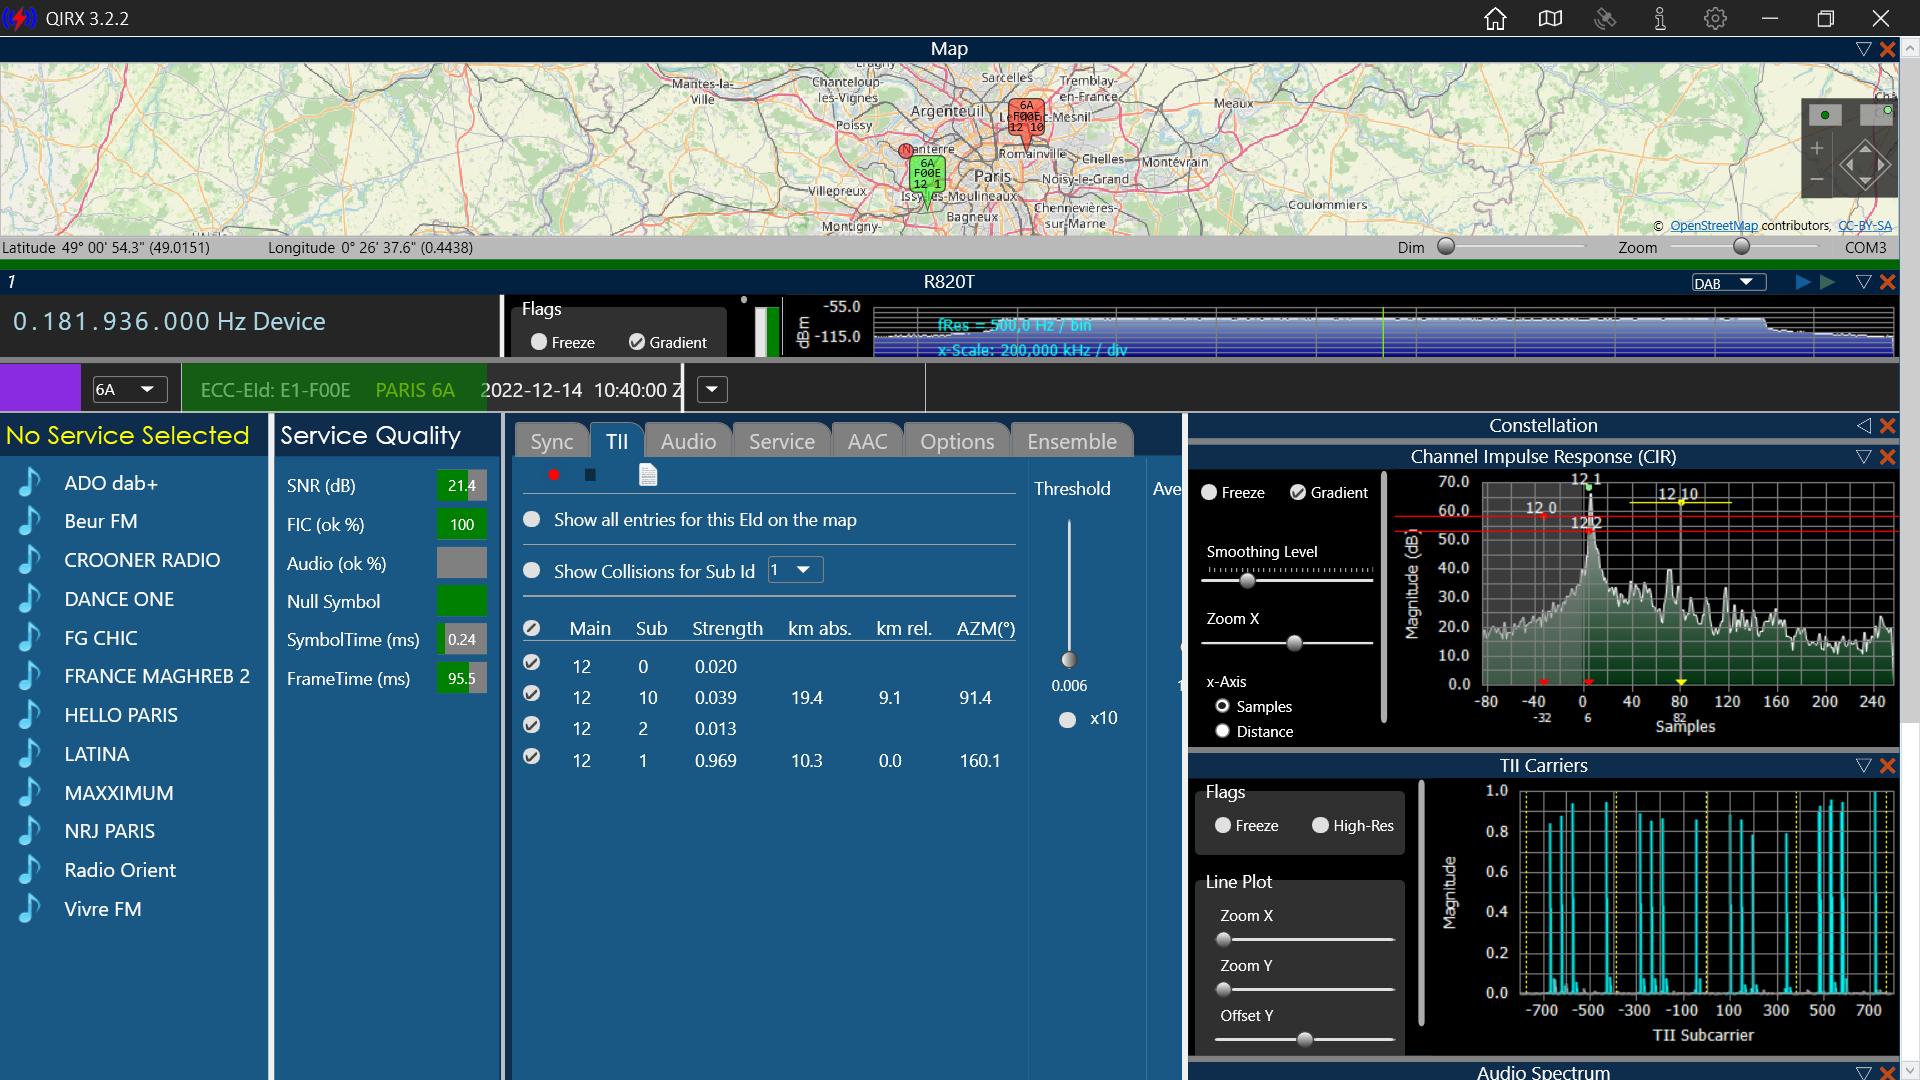Select the Radio Orient service
Viewport: 1920px width, 1080px height.
[x=120, y=870]
